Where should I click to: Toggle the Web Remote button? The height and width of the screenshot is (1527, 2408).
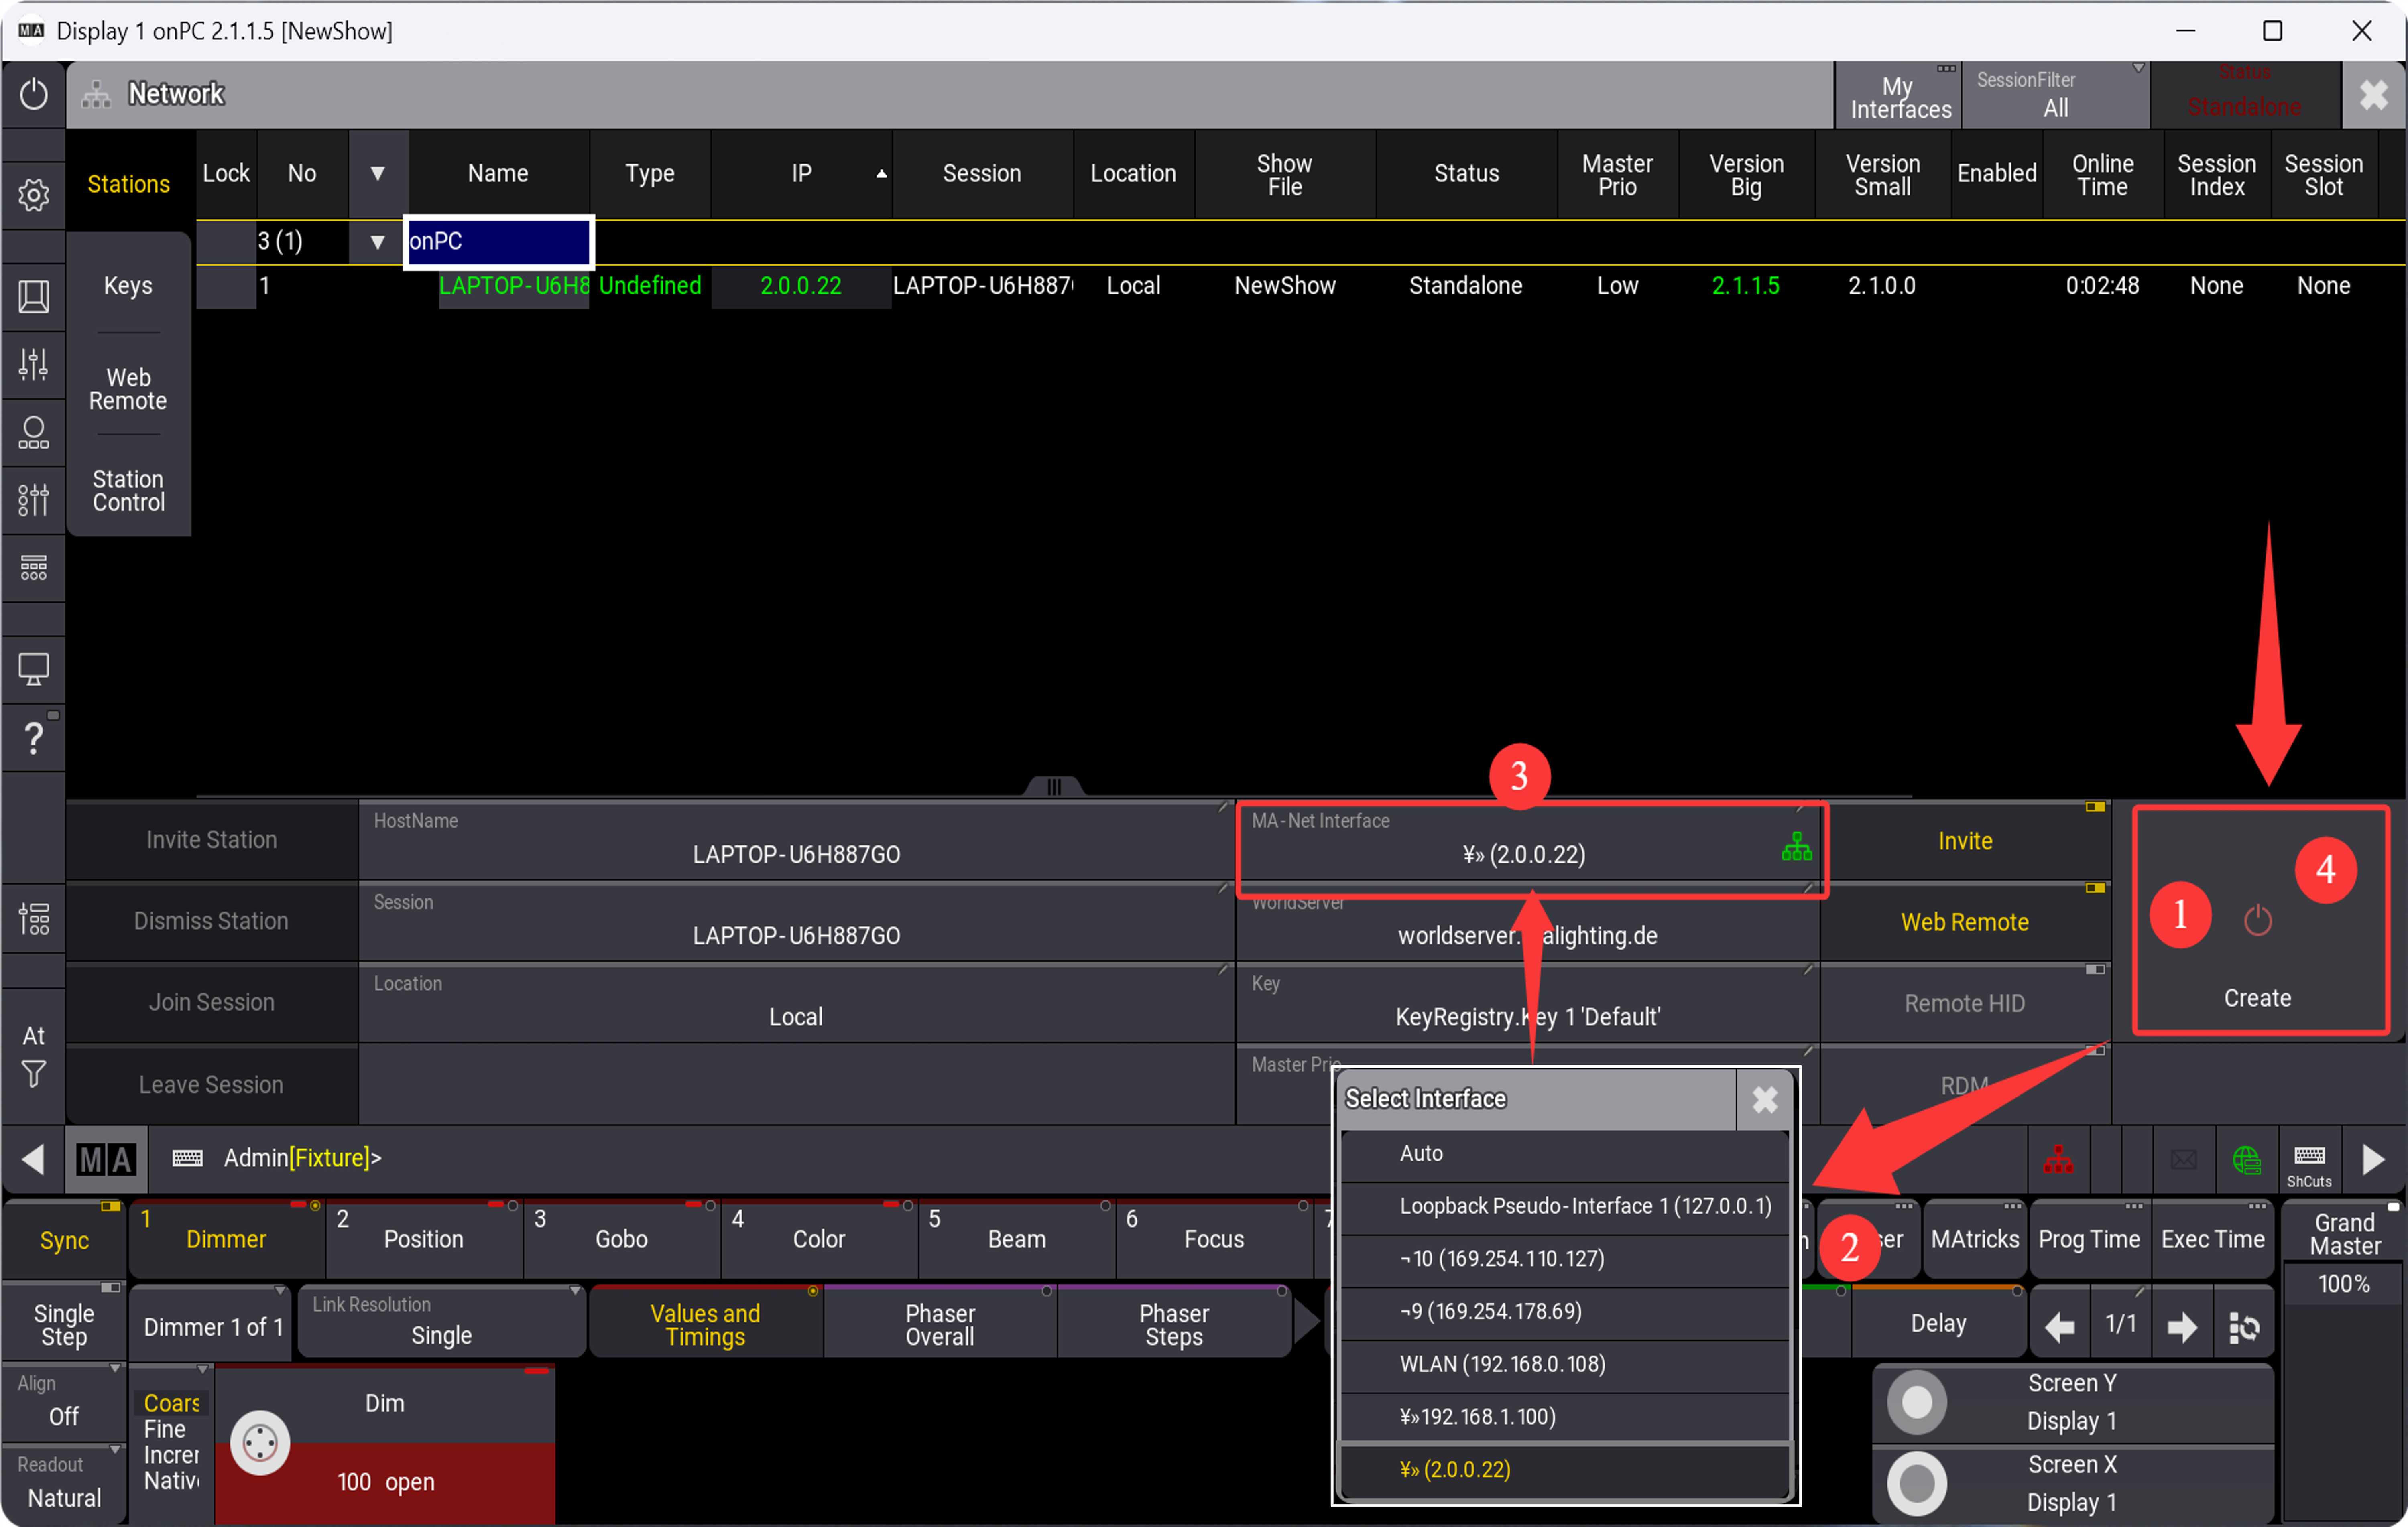[x=1964, y=922]
